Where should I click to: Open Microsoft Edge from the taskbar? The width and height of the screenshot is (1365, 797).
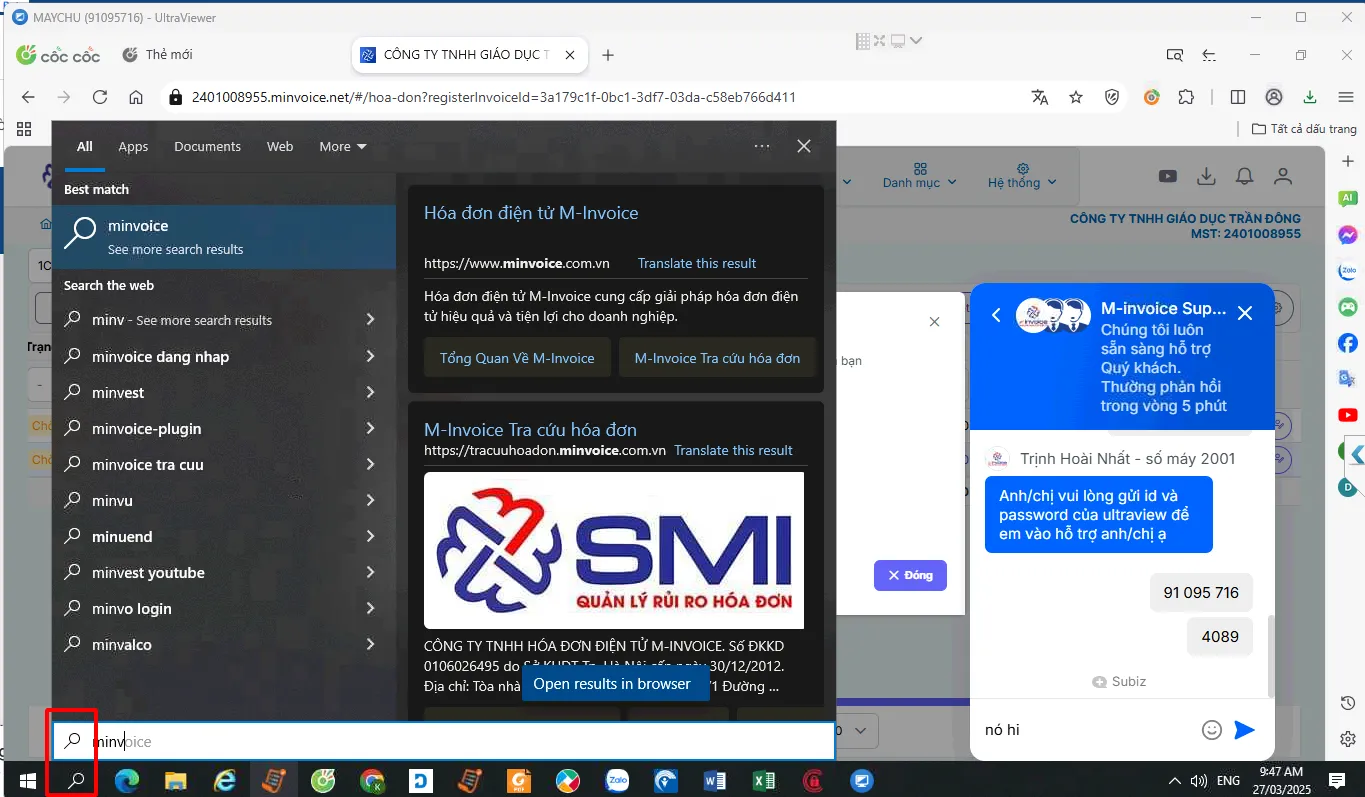click(127, 781)
